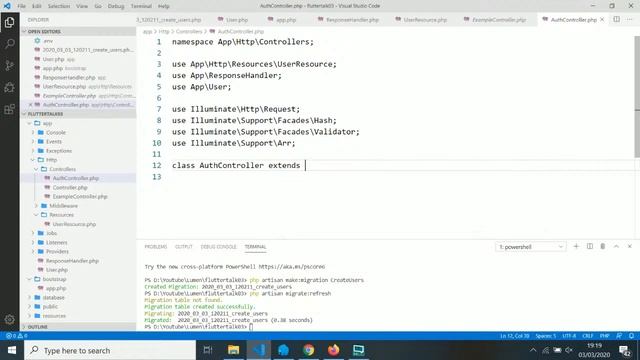The width and height of the screenshot is (640, 360).
Task: Open the Manage gear in activity bar
Action: pos(9,319)
